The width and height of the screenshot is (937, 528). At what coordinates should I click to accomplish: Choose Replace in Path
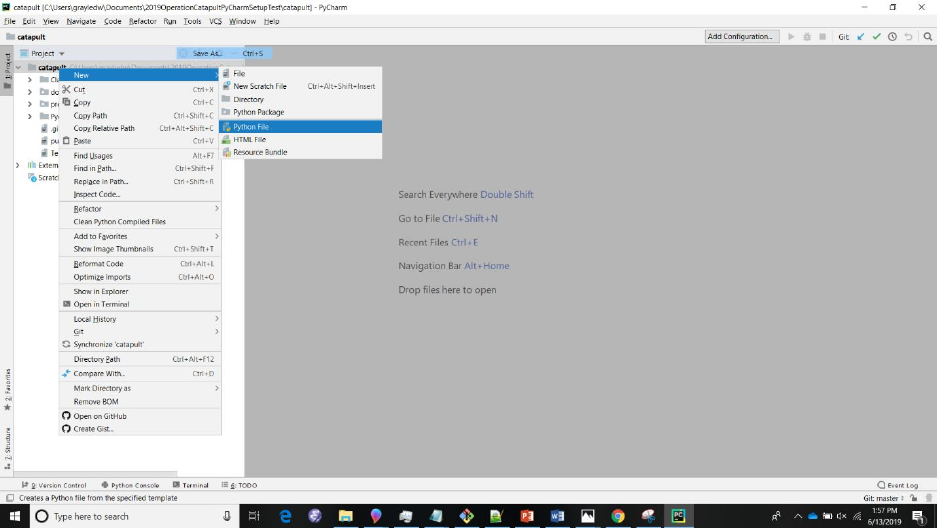[x=140, y=182]
